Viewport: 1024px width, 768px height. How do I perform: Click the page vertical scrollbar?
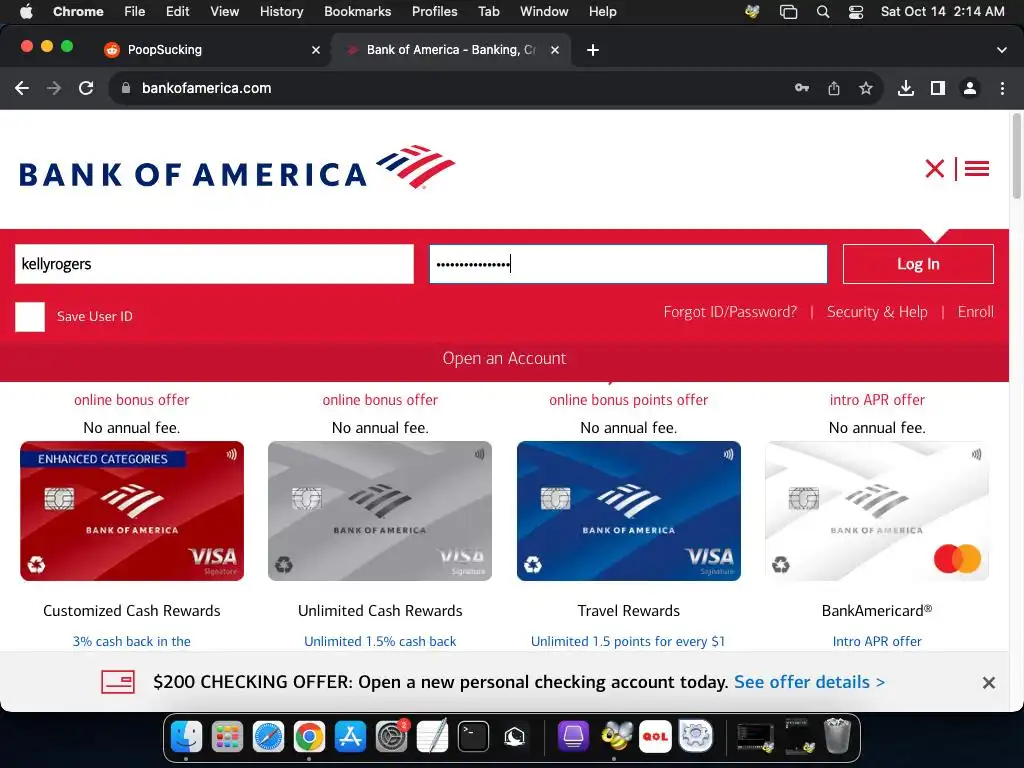click(1016, 155)
